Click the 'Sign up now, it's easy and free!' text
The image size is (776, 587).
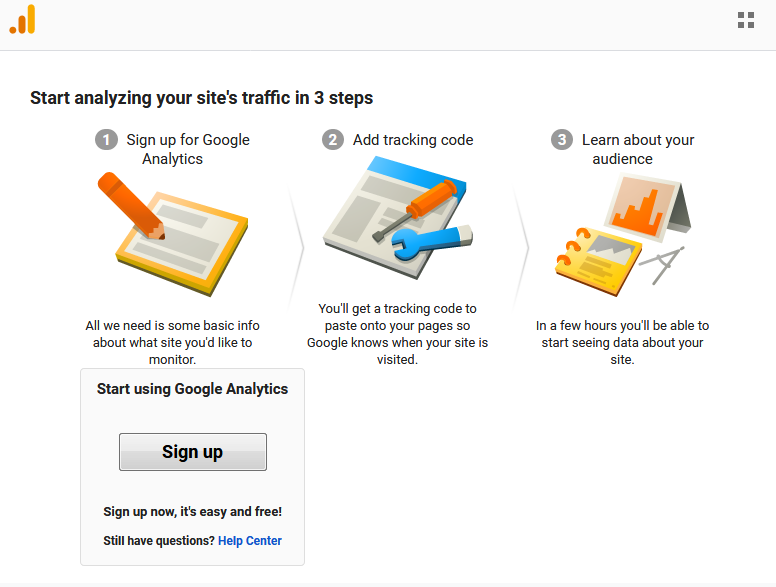[193, 512]
